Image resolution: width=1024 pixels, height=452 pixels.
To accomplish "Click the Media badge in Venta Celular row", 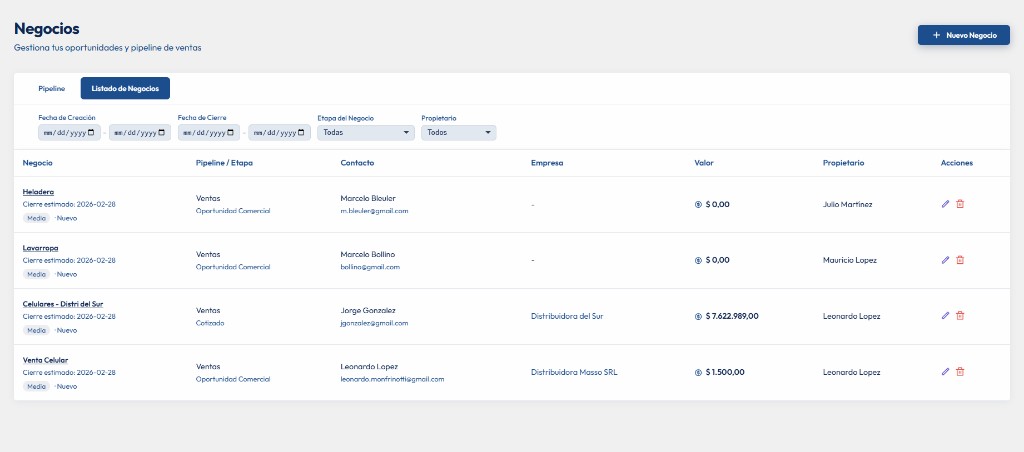I will point(37,386).
